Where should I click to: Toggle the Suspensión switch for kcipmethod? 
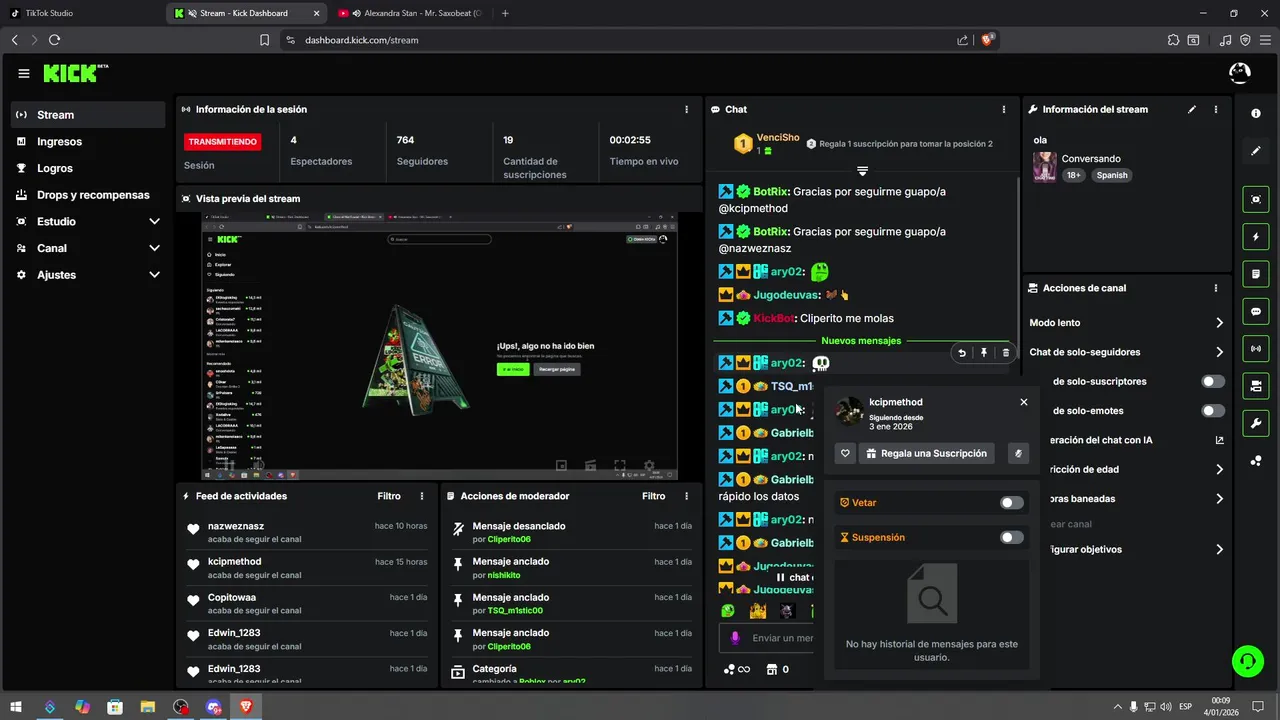[x=1012, y=537]
